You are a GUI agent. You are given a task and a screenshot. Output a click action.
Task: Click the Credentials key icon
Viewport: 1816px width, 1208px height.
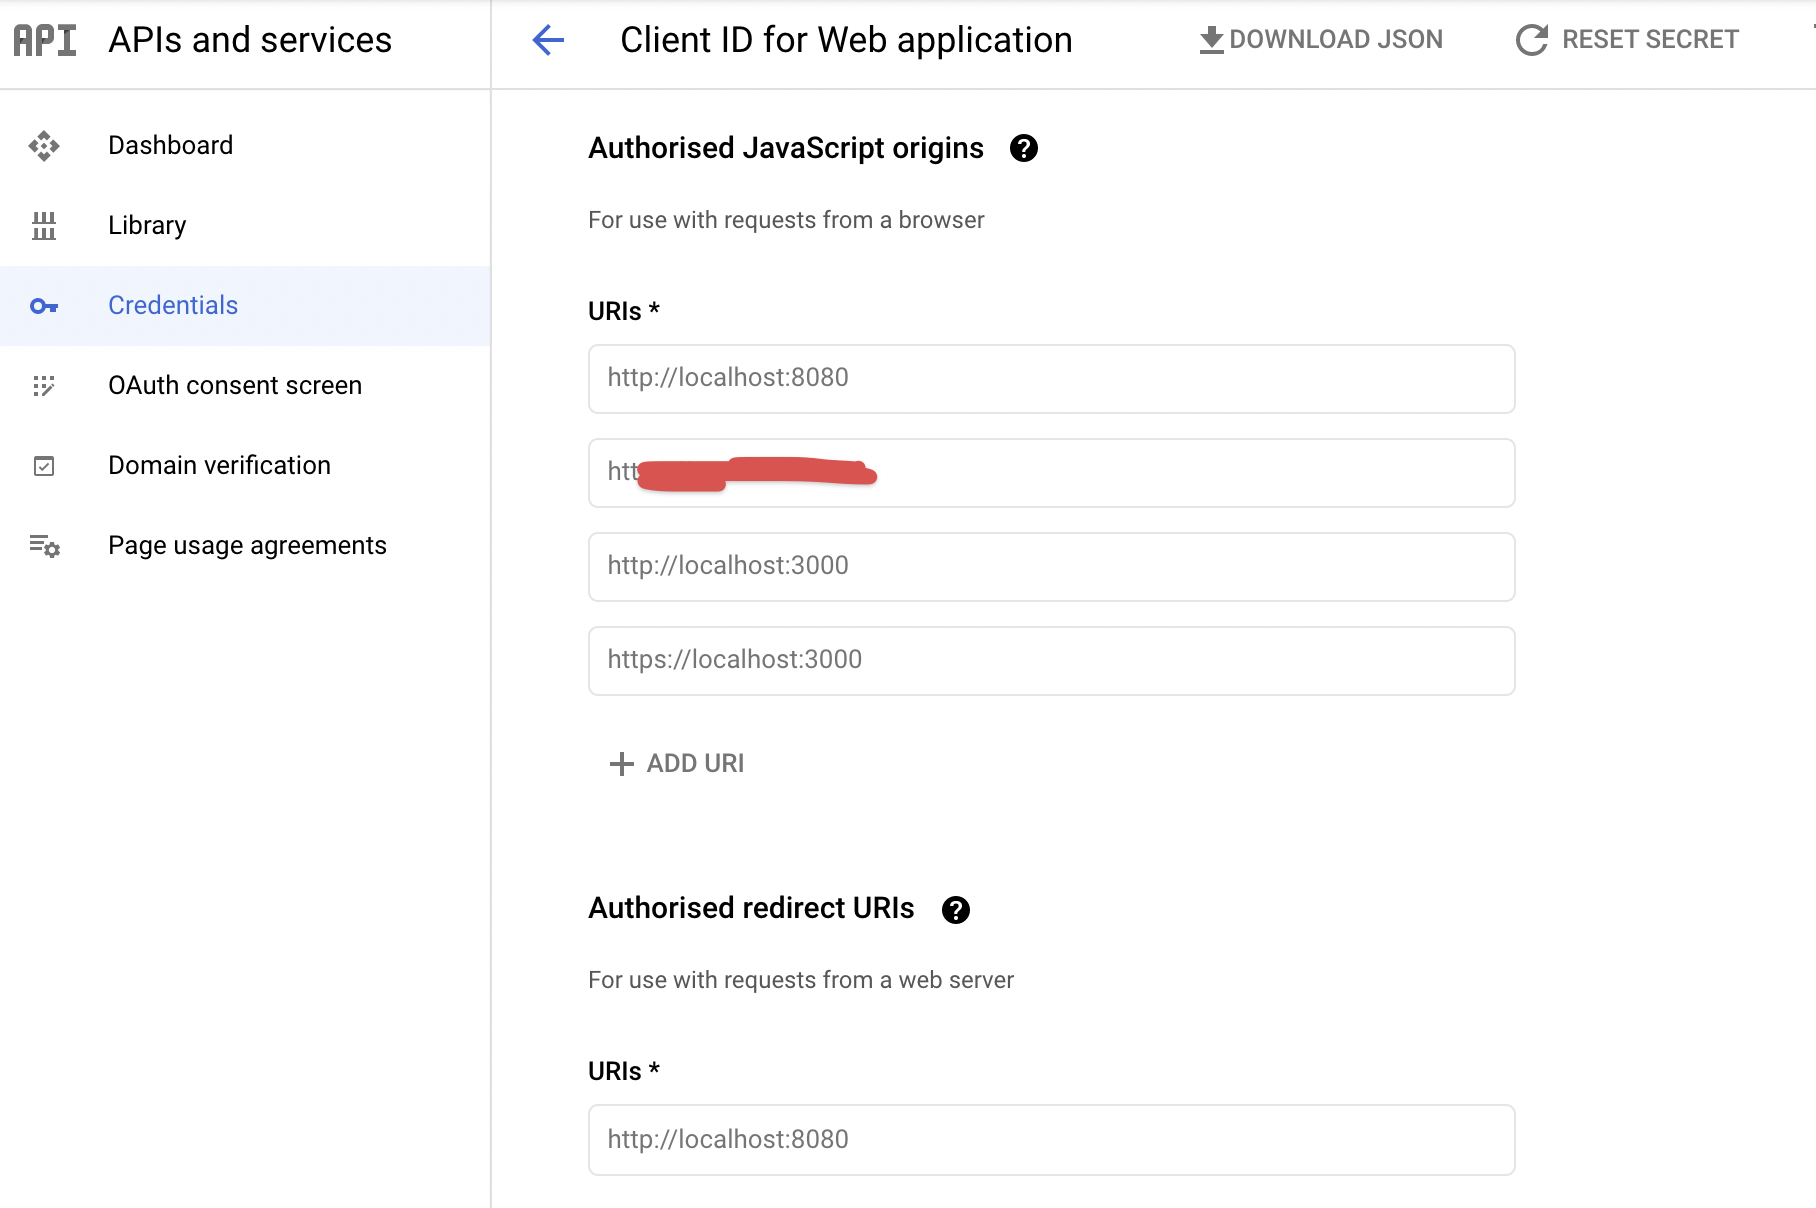44,306
